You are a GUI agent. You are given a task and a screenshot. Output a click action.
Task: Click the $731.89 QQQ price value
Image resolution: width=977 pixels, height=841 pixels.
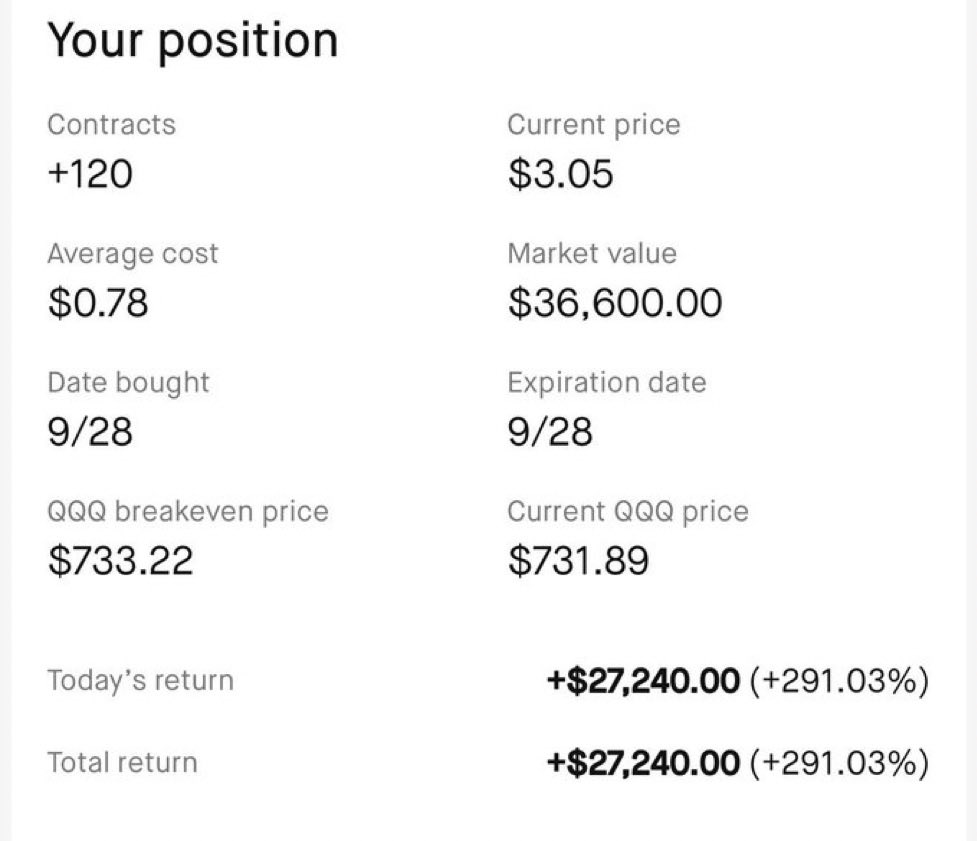coord(579,560)
